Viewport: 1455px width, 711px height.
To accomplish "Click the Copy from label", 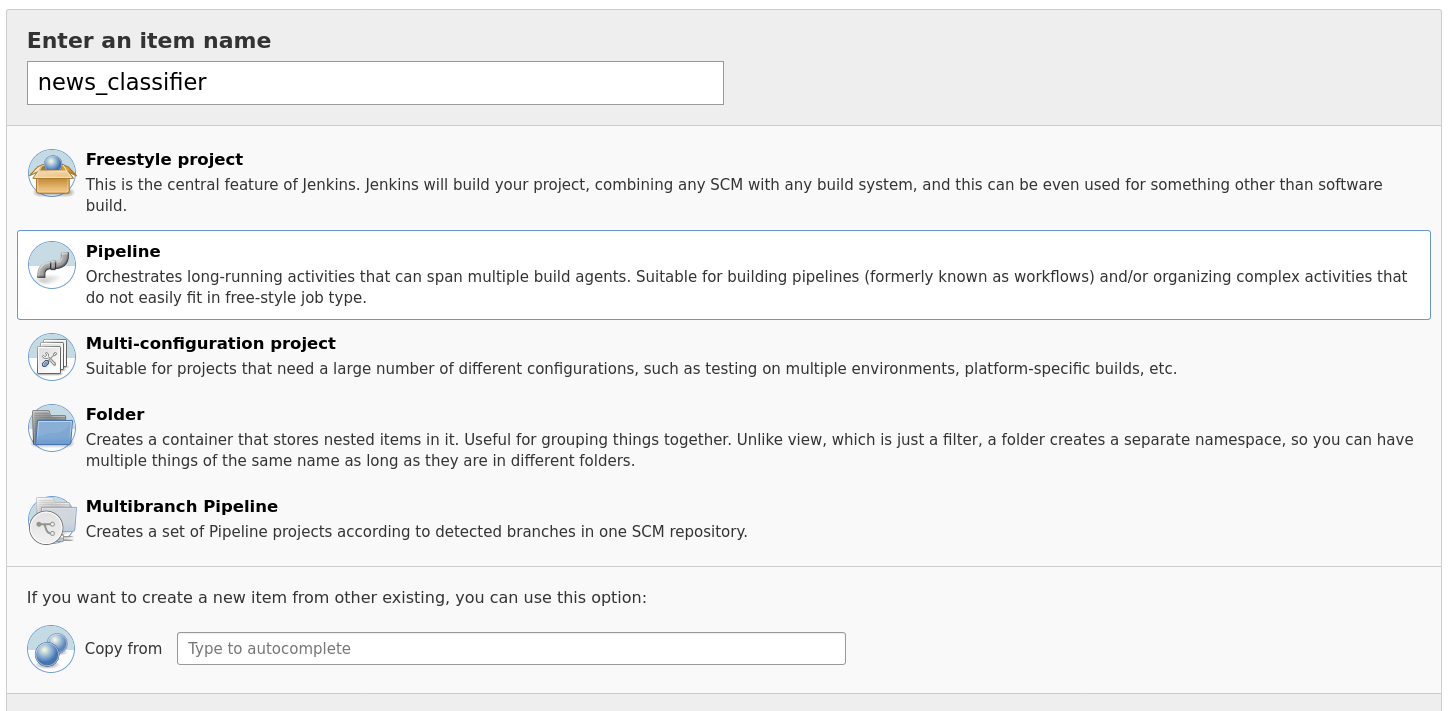I will tap(123, 648).
